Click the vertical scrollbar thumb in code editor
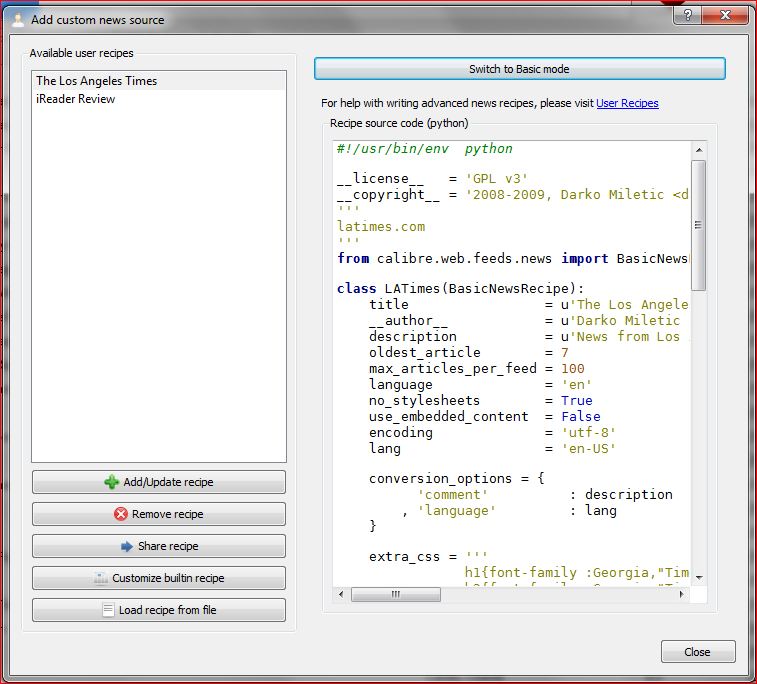Image resolution: width=757 pixels, height=684 pixels. tap(698, 225)
